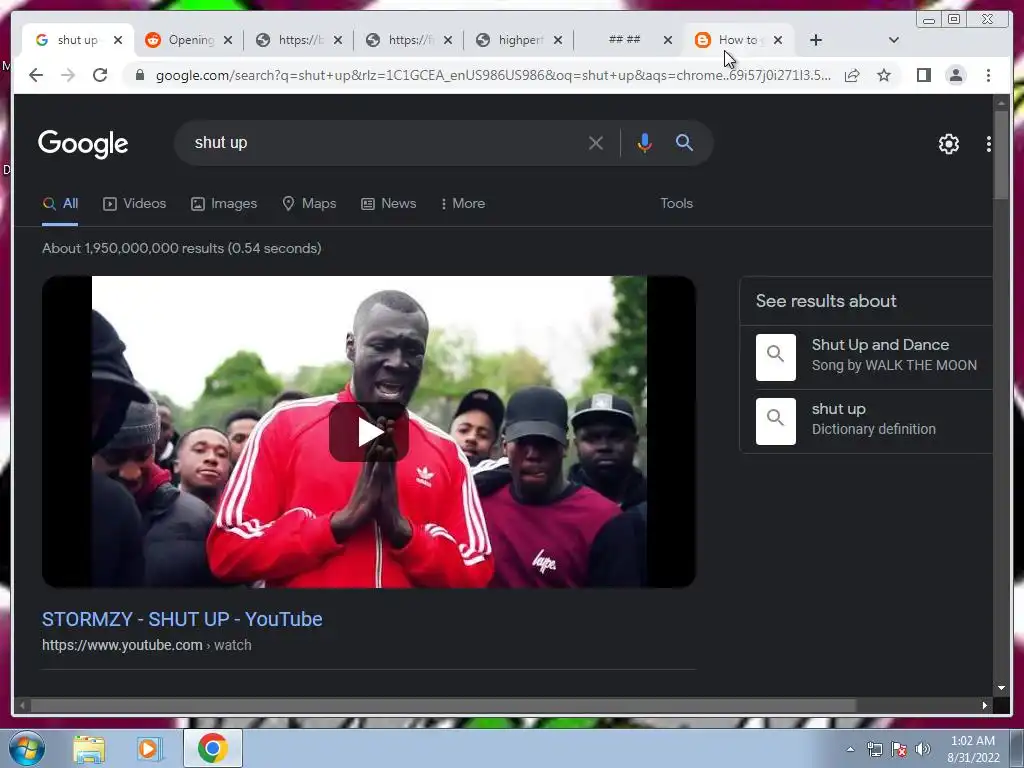Switch to the 'highperf' tab
This screenshot has width=1024, height=768.
[x=518, y=40]
